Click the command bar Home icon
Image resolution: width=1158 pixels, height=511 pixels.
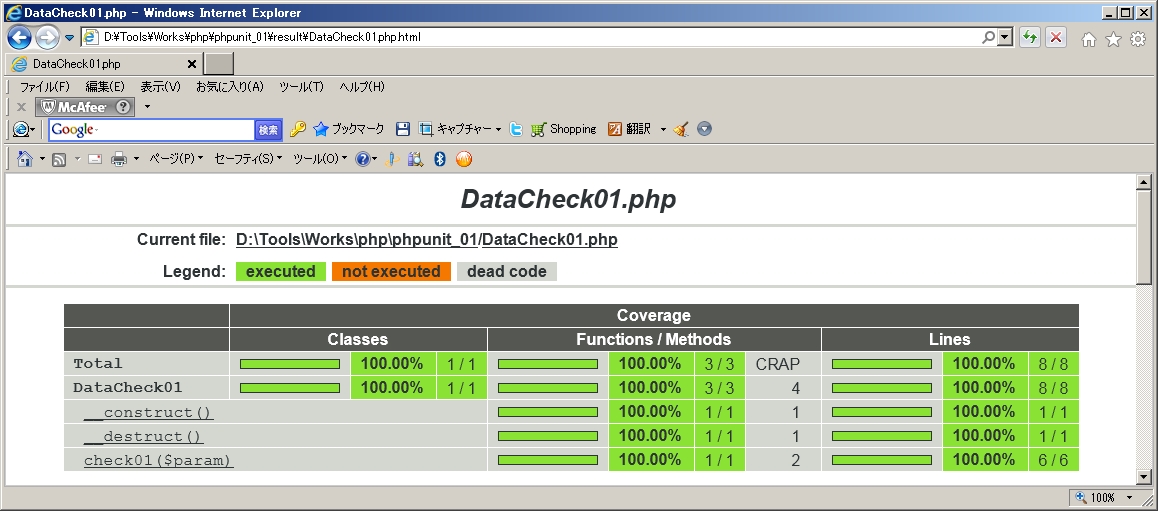[x=24, y=159]
